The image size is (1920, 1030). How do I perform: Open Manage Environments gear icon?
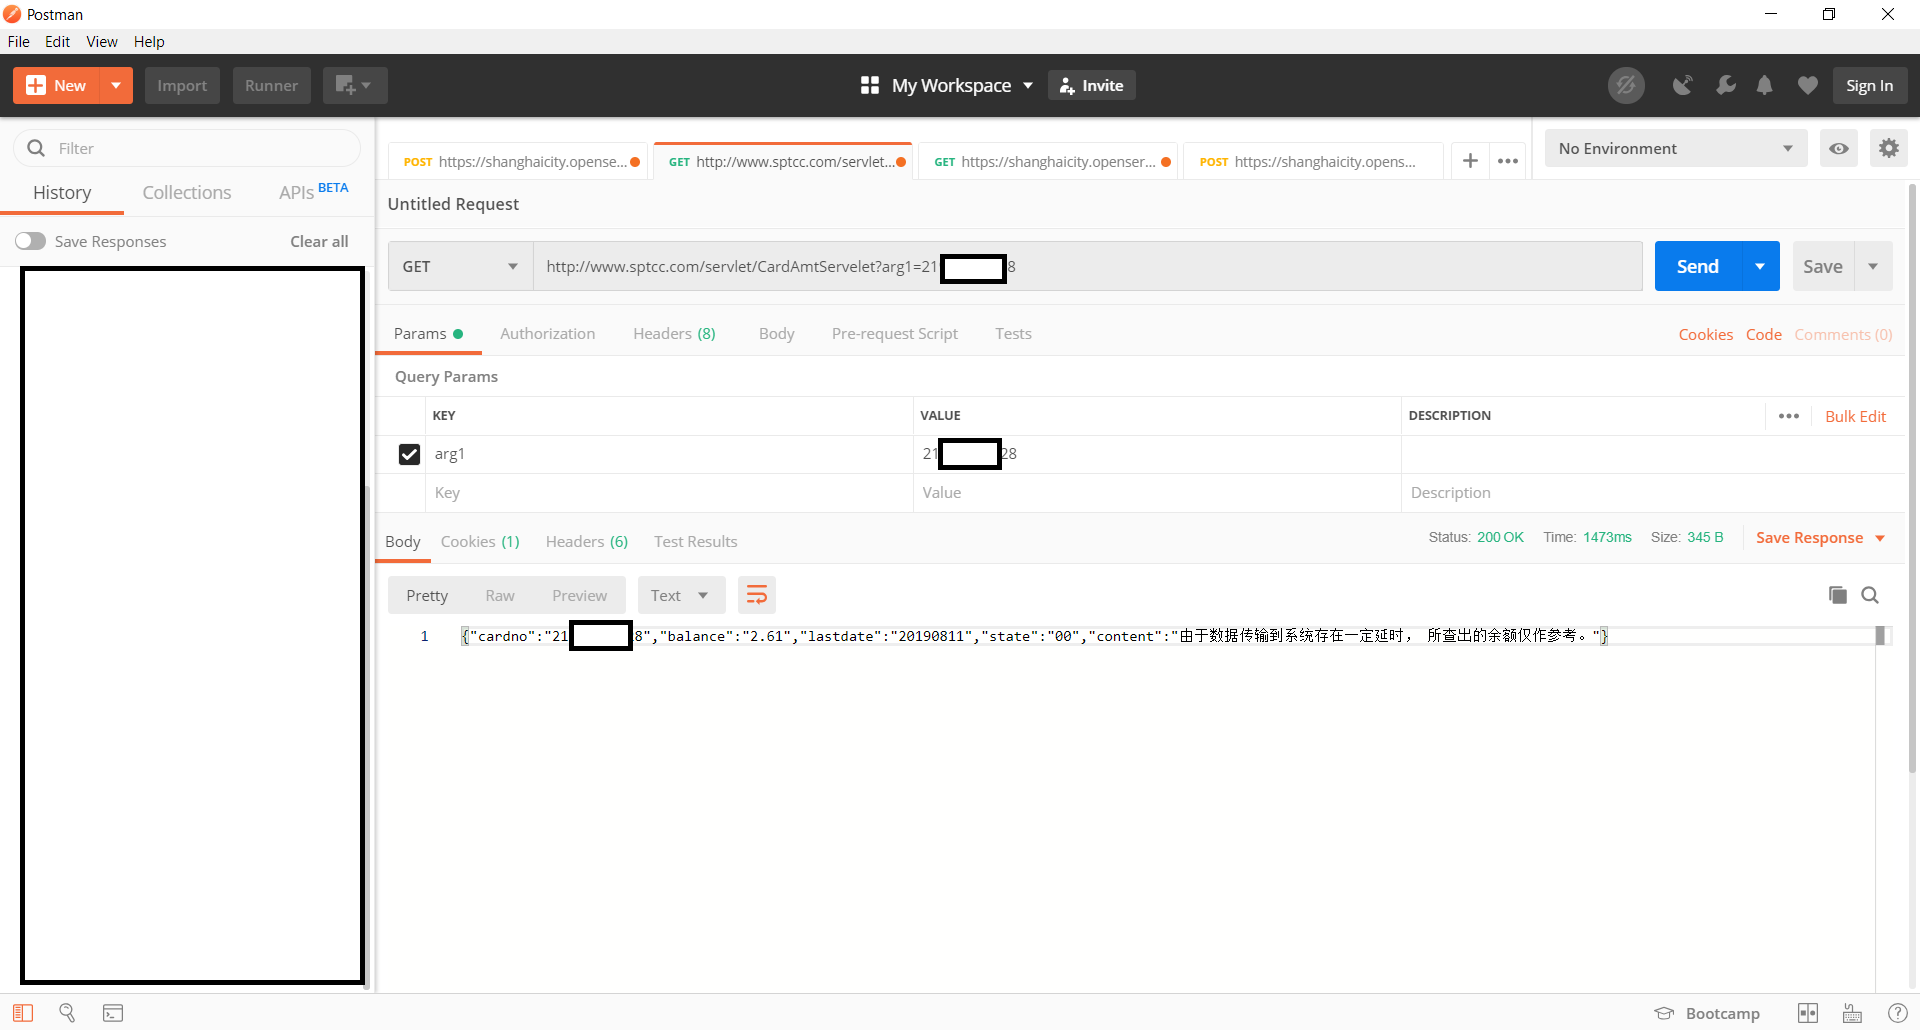[x=1888, y=149]
